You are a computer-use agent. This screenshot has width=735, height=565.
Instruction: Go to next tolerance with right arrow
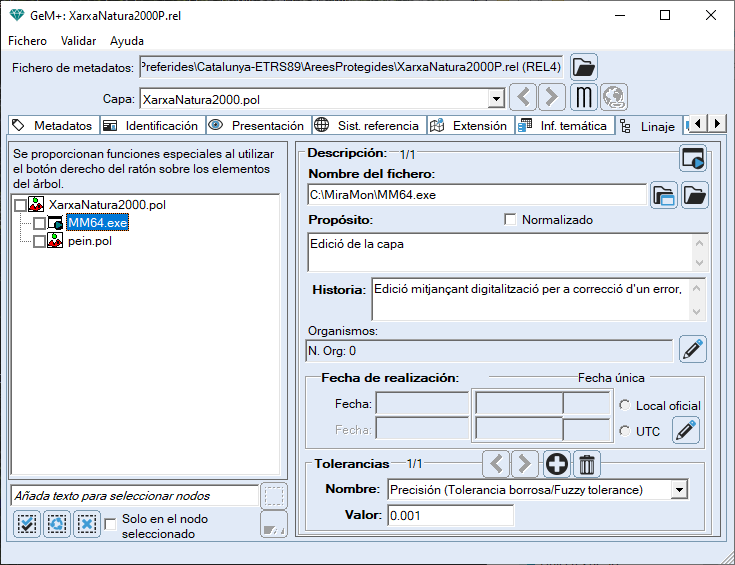[x=524, y=464]
